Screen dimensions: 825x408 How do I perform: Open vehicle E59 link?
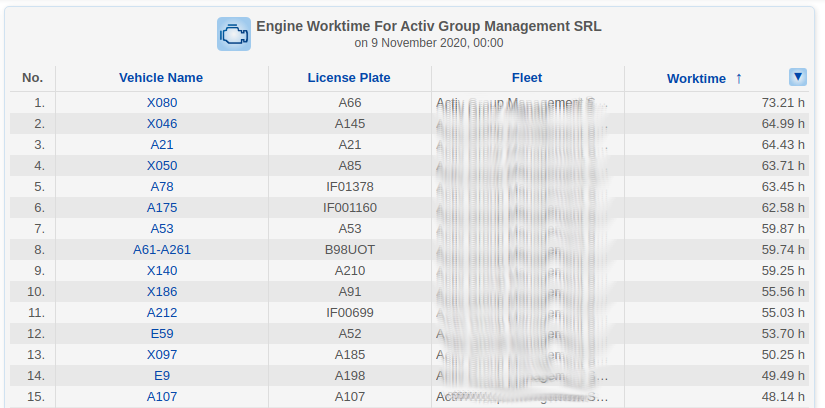pos(161,334)
